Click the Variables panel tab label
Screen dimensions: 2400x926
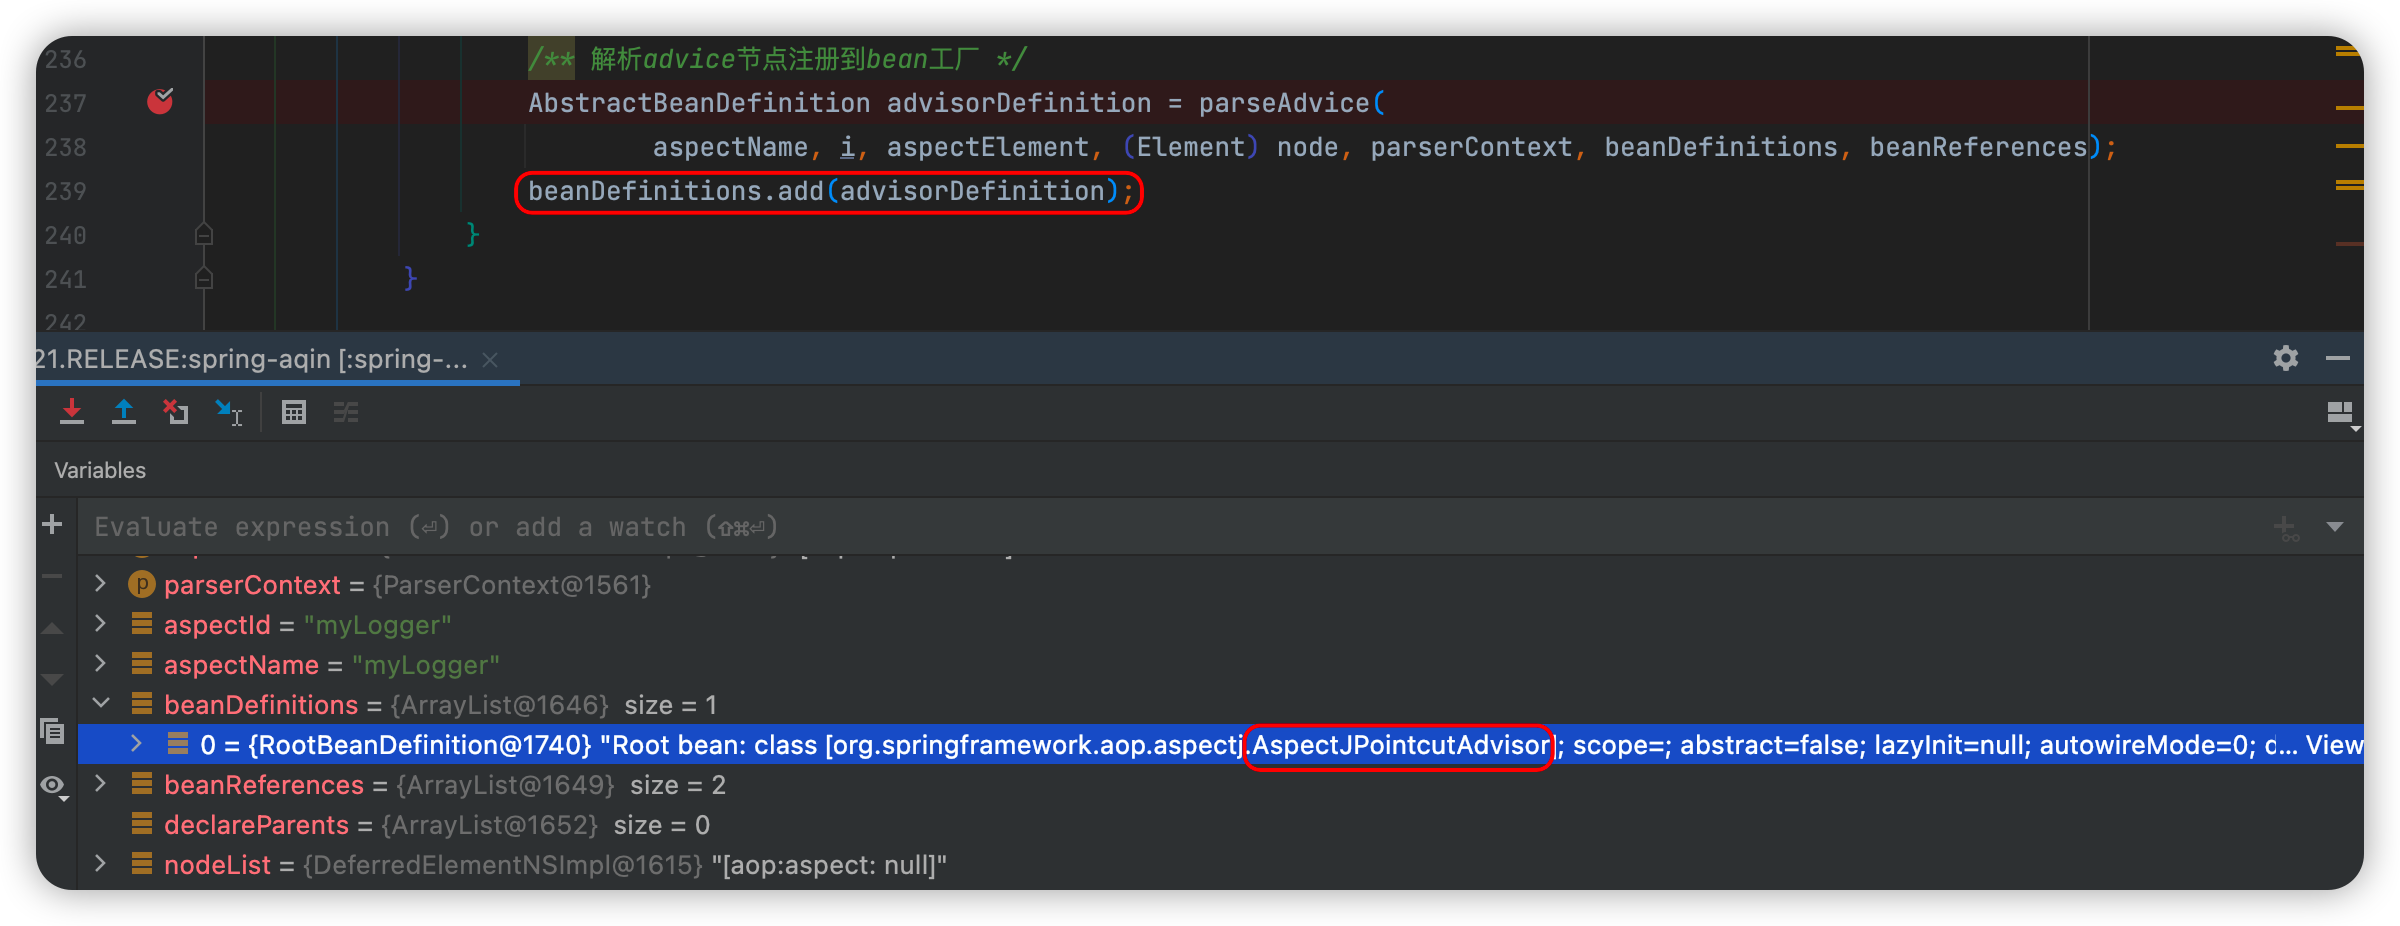click(100, 470)
